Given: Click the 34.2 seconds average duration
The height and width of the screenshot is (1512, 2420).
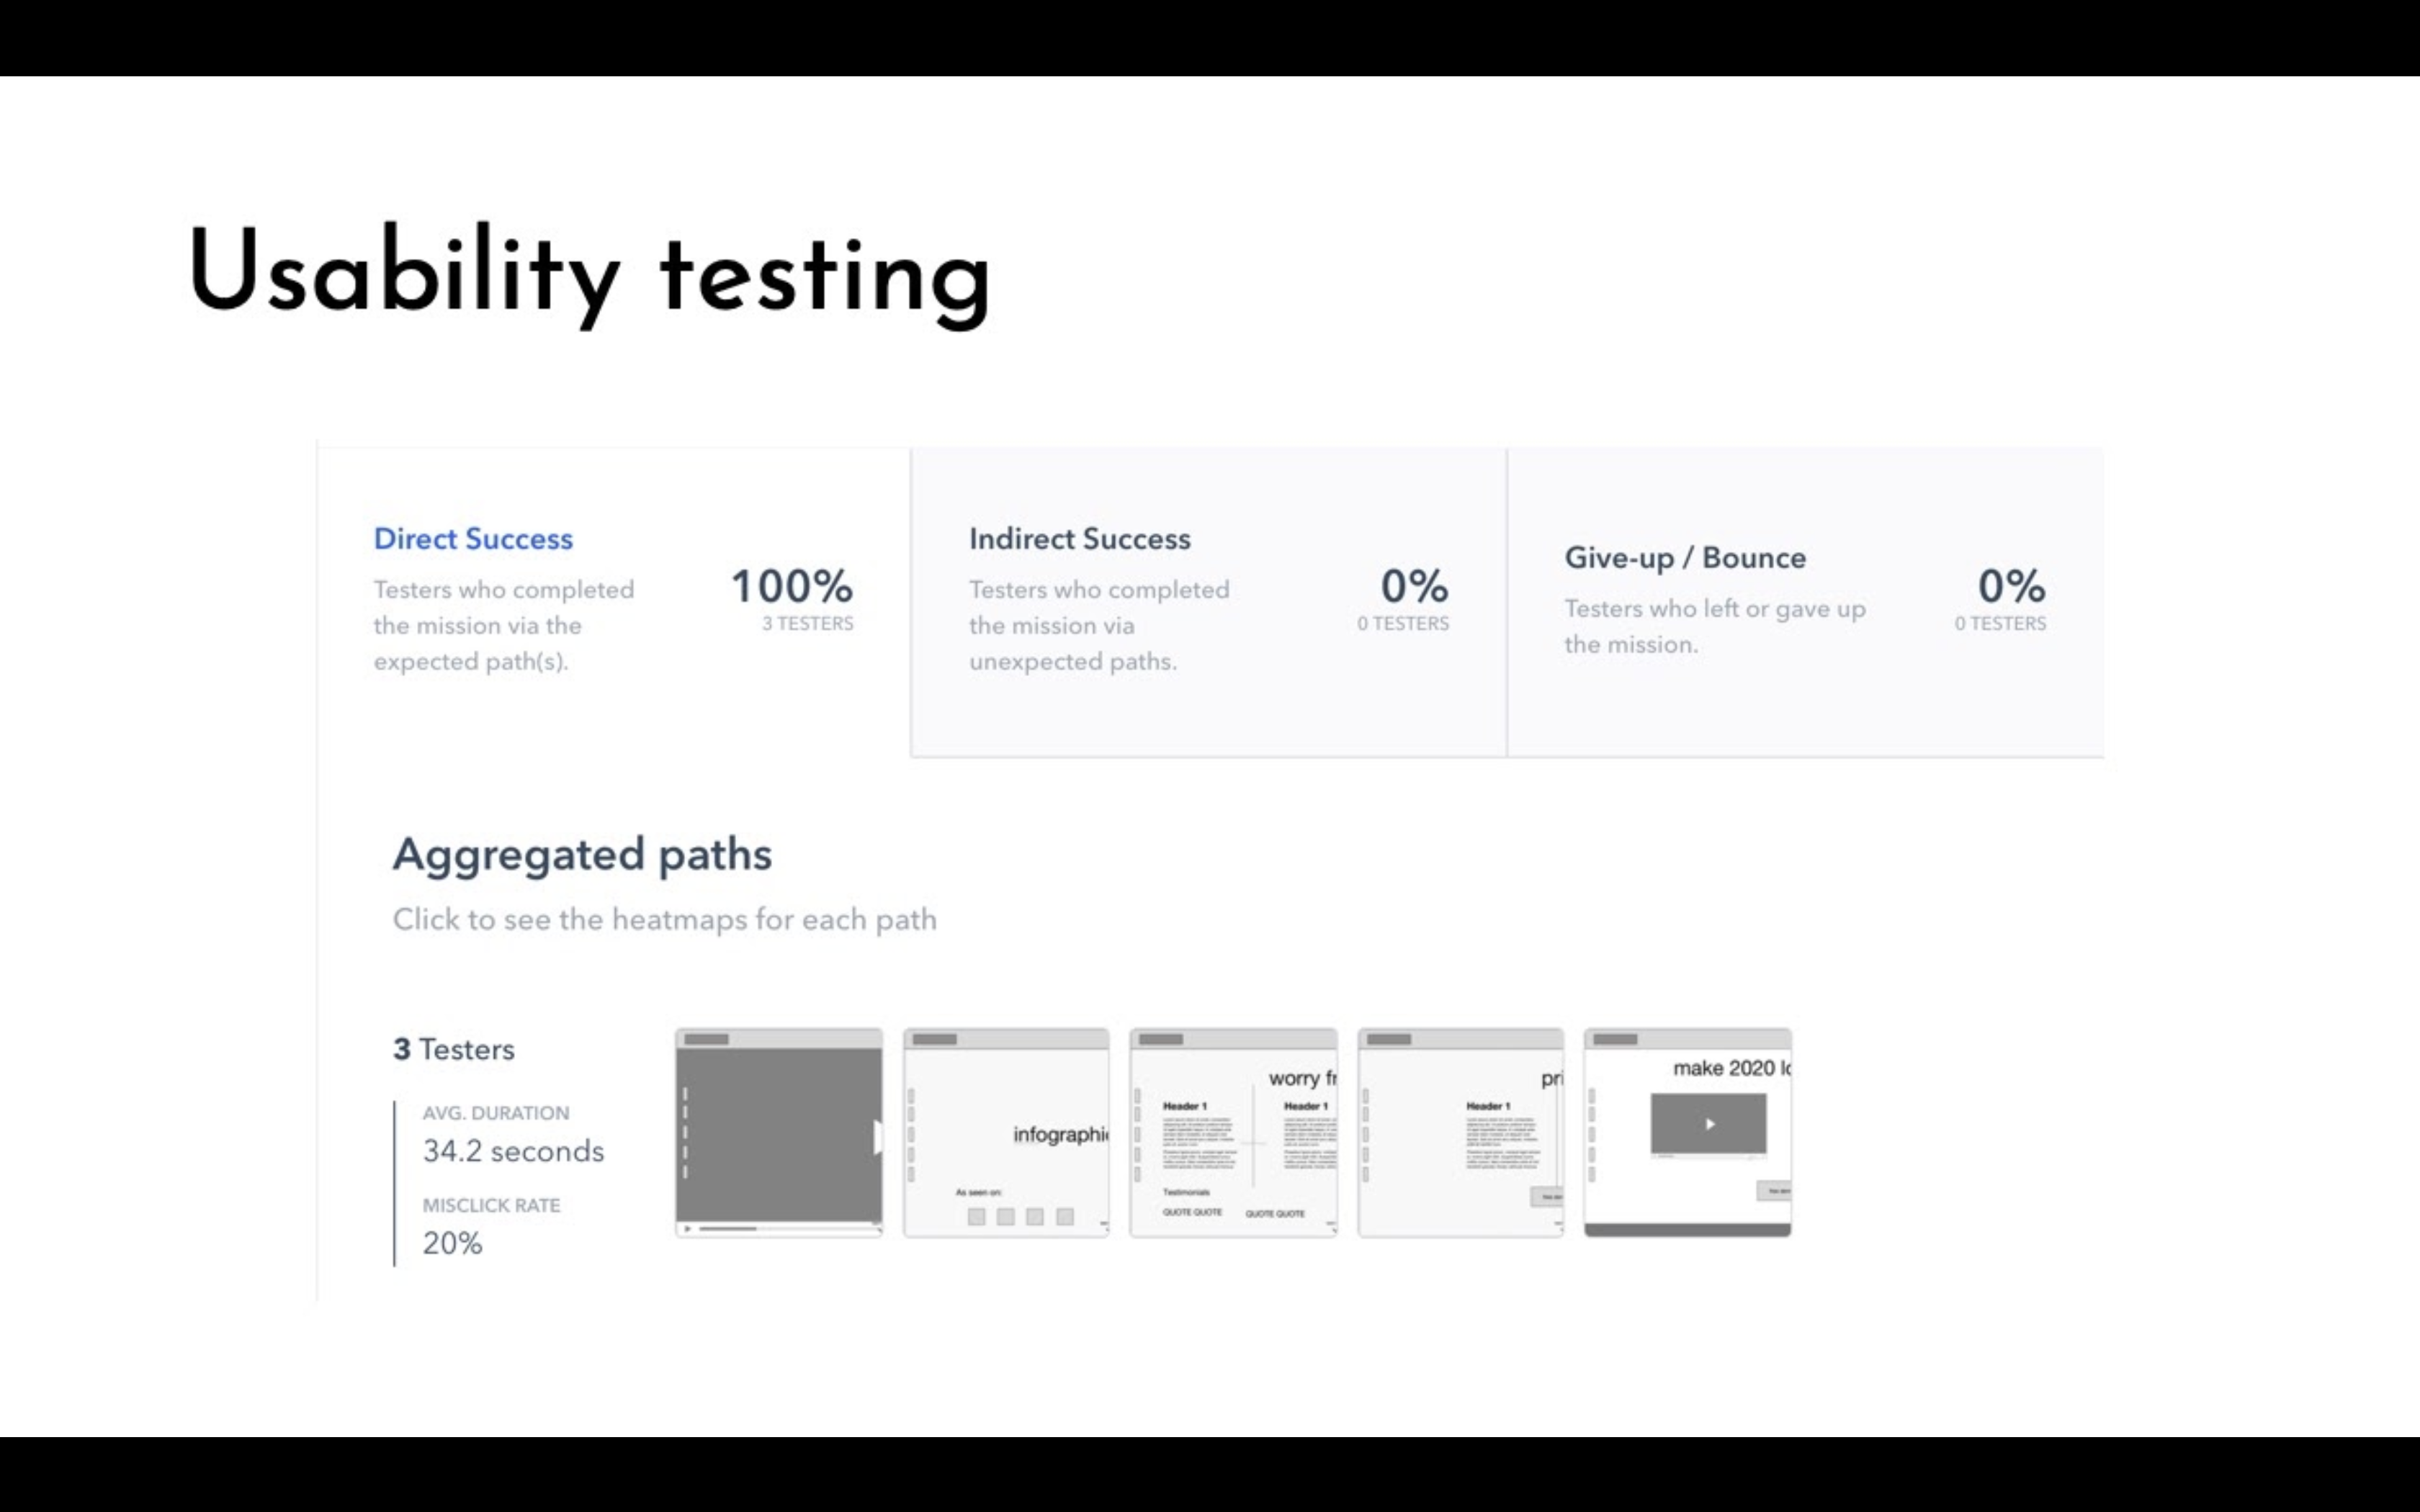Looking at the screenshot, I should (x=513, y=1151).
